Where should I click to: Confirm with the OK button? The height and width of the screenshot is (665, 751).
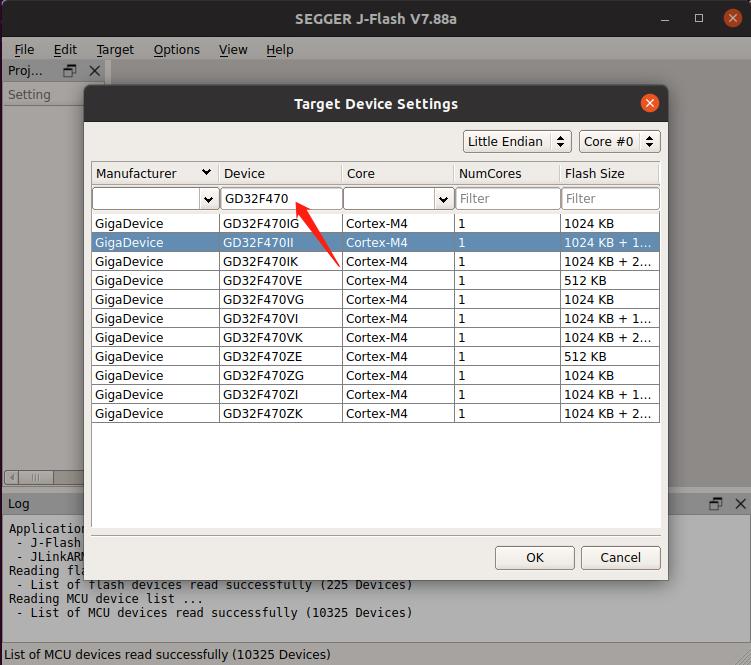(535, 558)
